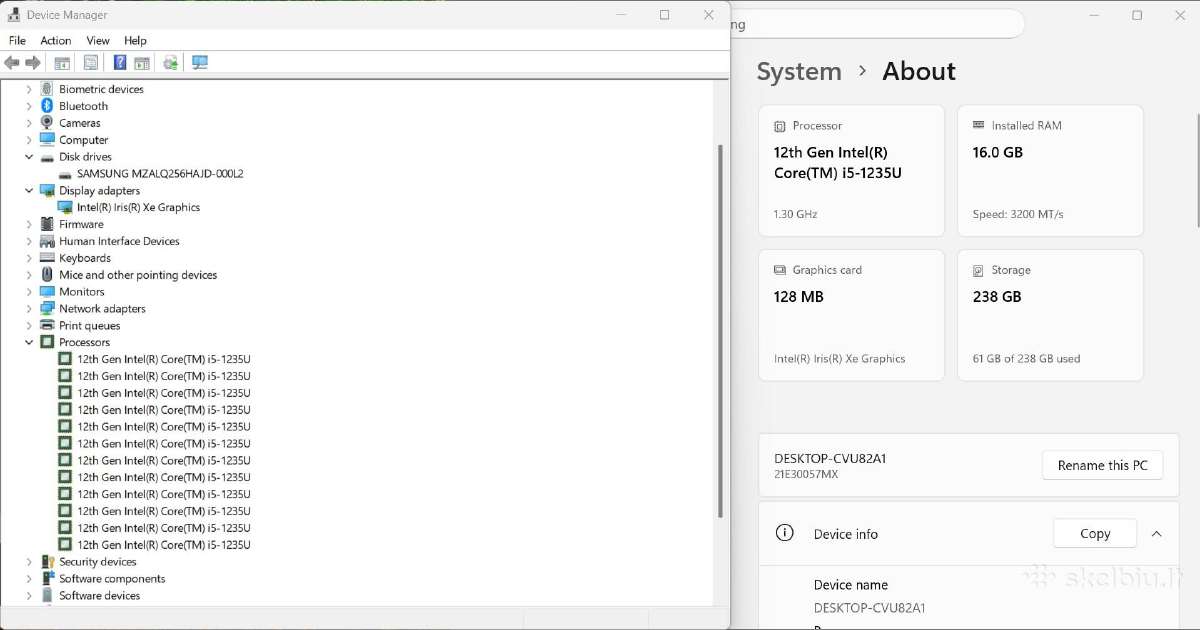Click the Human Interface Devices icon
This screenshot has height=630, width=1200.
[47, 241]
